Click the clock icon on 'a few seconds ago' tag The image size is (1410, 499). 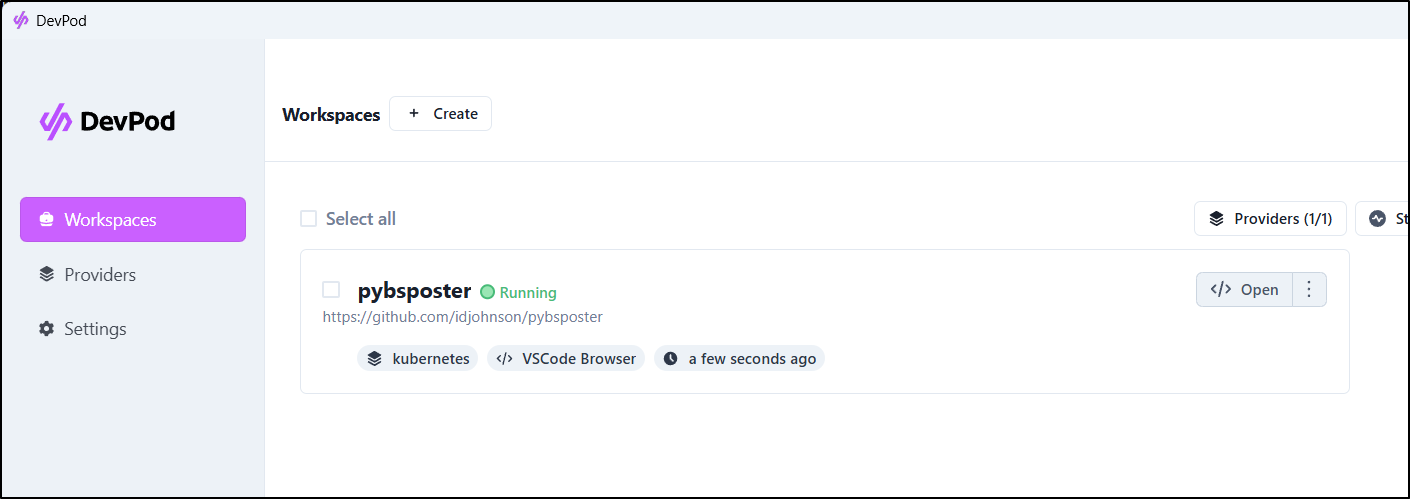(x=670, y=358)
